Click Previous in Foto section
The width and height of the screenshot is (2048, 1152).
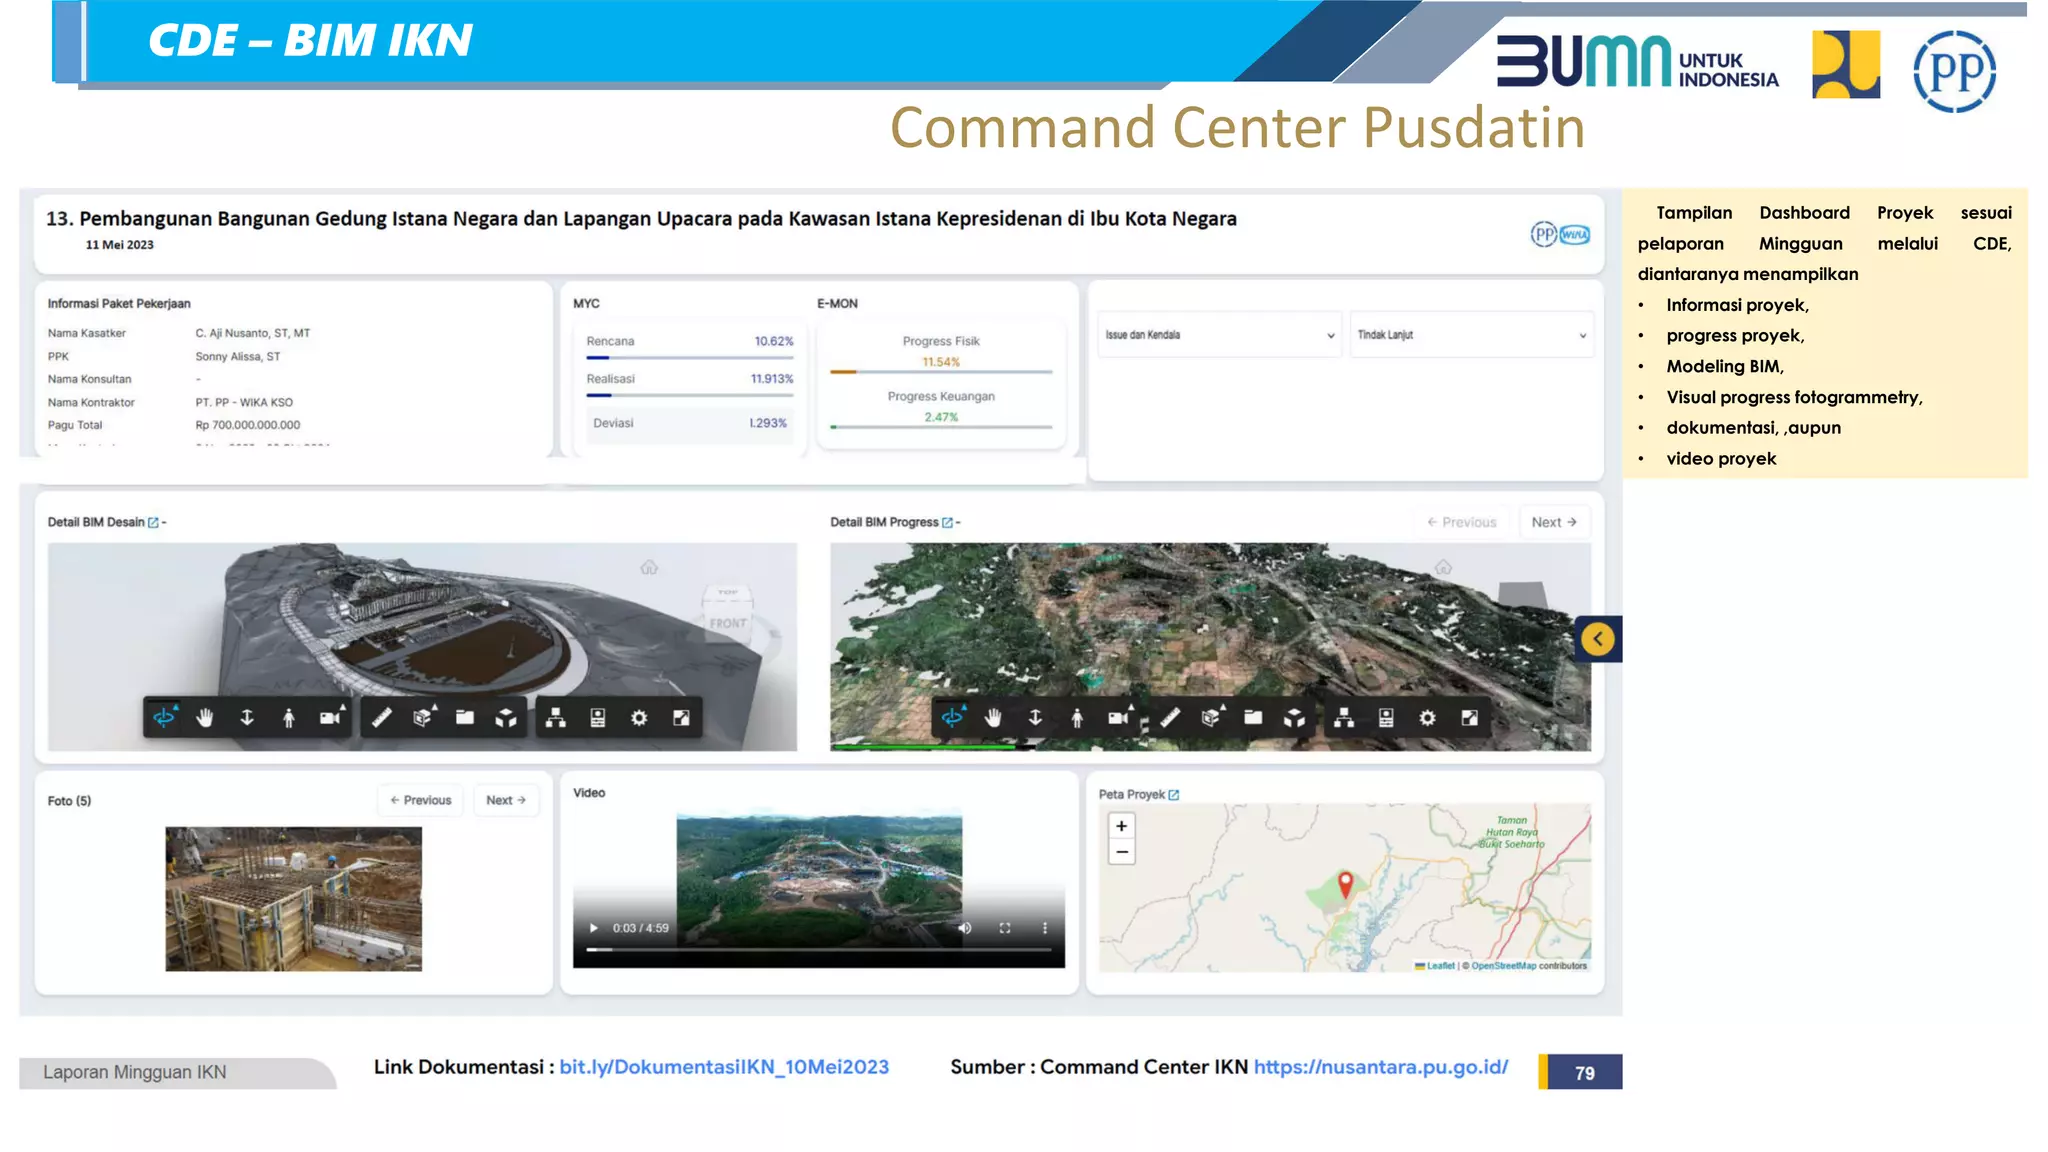(x=421, y=800)
